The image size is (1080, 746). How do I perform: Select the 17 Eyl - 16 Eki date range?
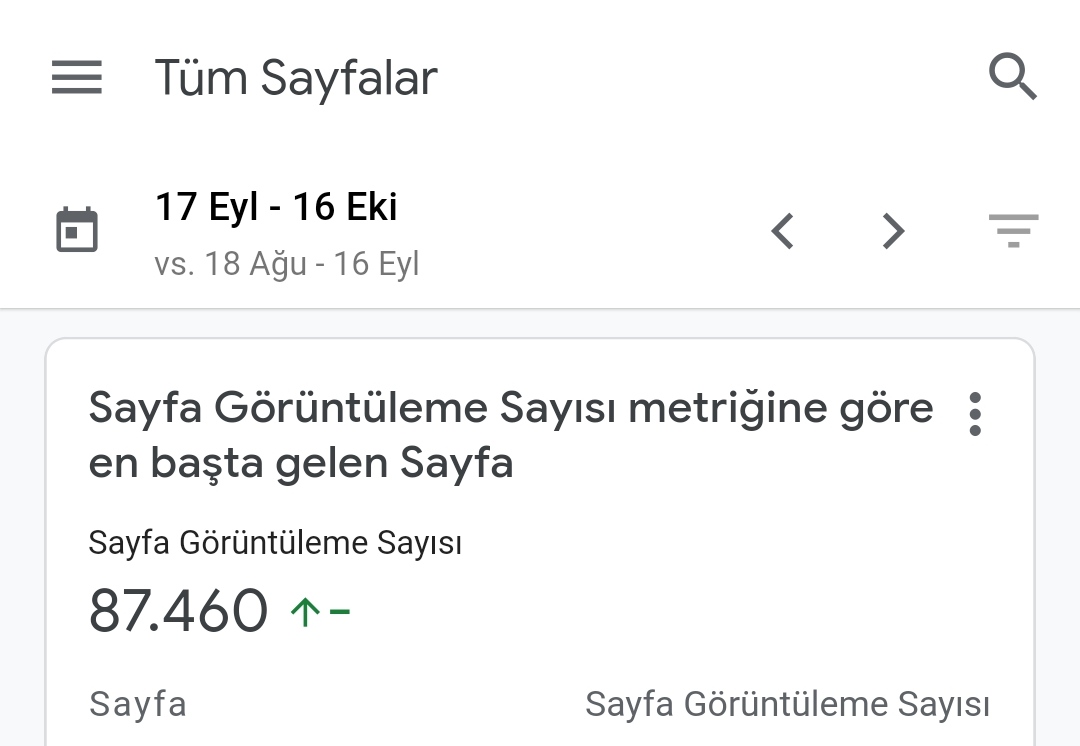pos(276,207)
